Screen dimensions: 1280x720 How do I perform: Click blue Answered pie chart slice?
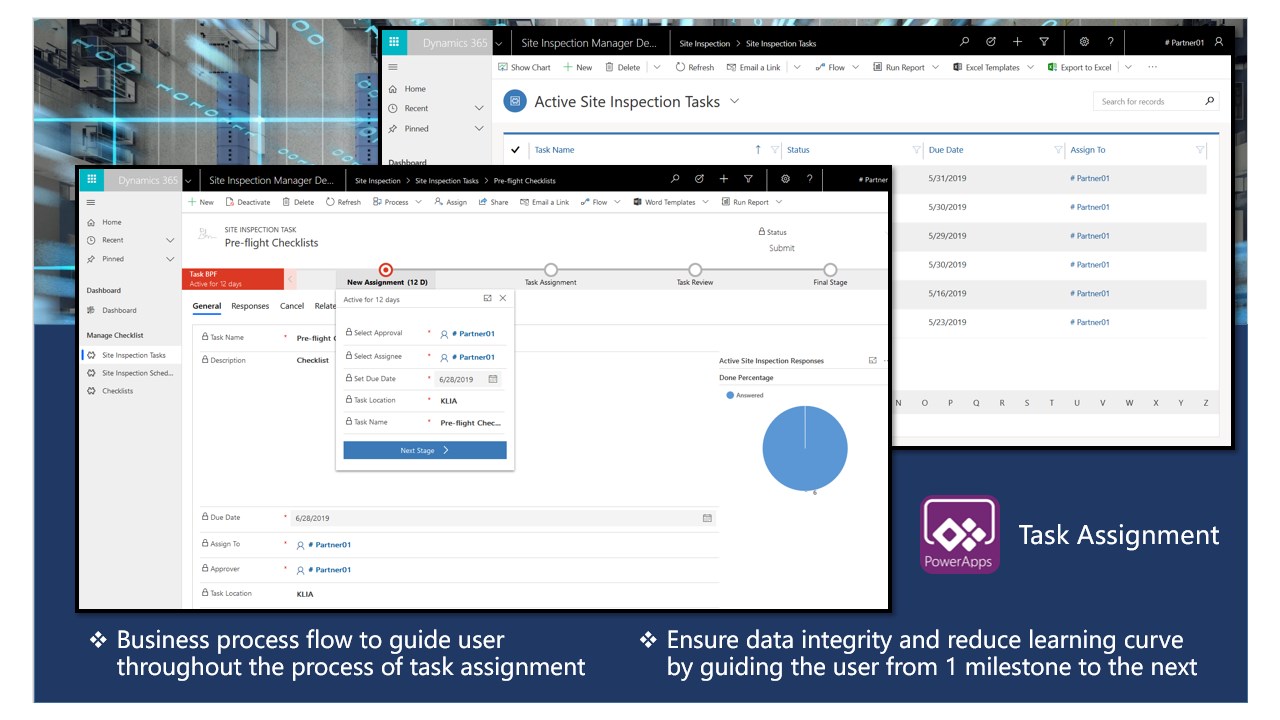805,448
